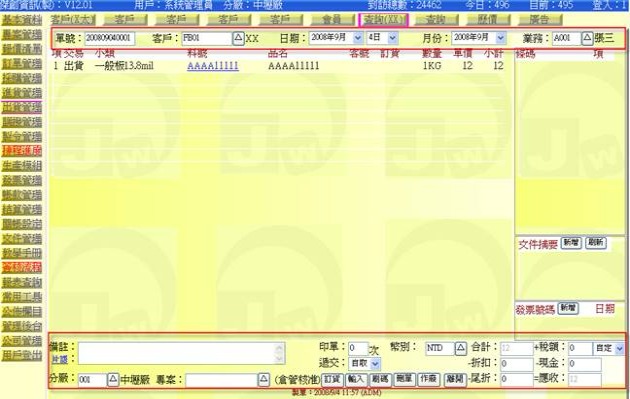The height and width of the screenshot is (399, 630).
Task: Click inside the 備註 remarks text area
Action: [x=181, y=354]
